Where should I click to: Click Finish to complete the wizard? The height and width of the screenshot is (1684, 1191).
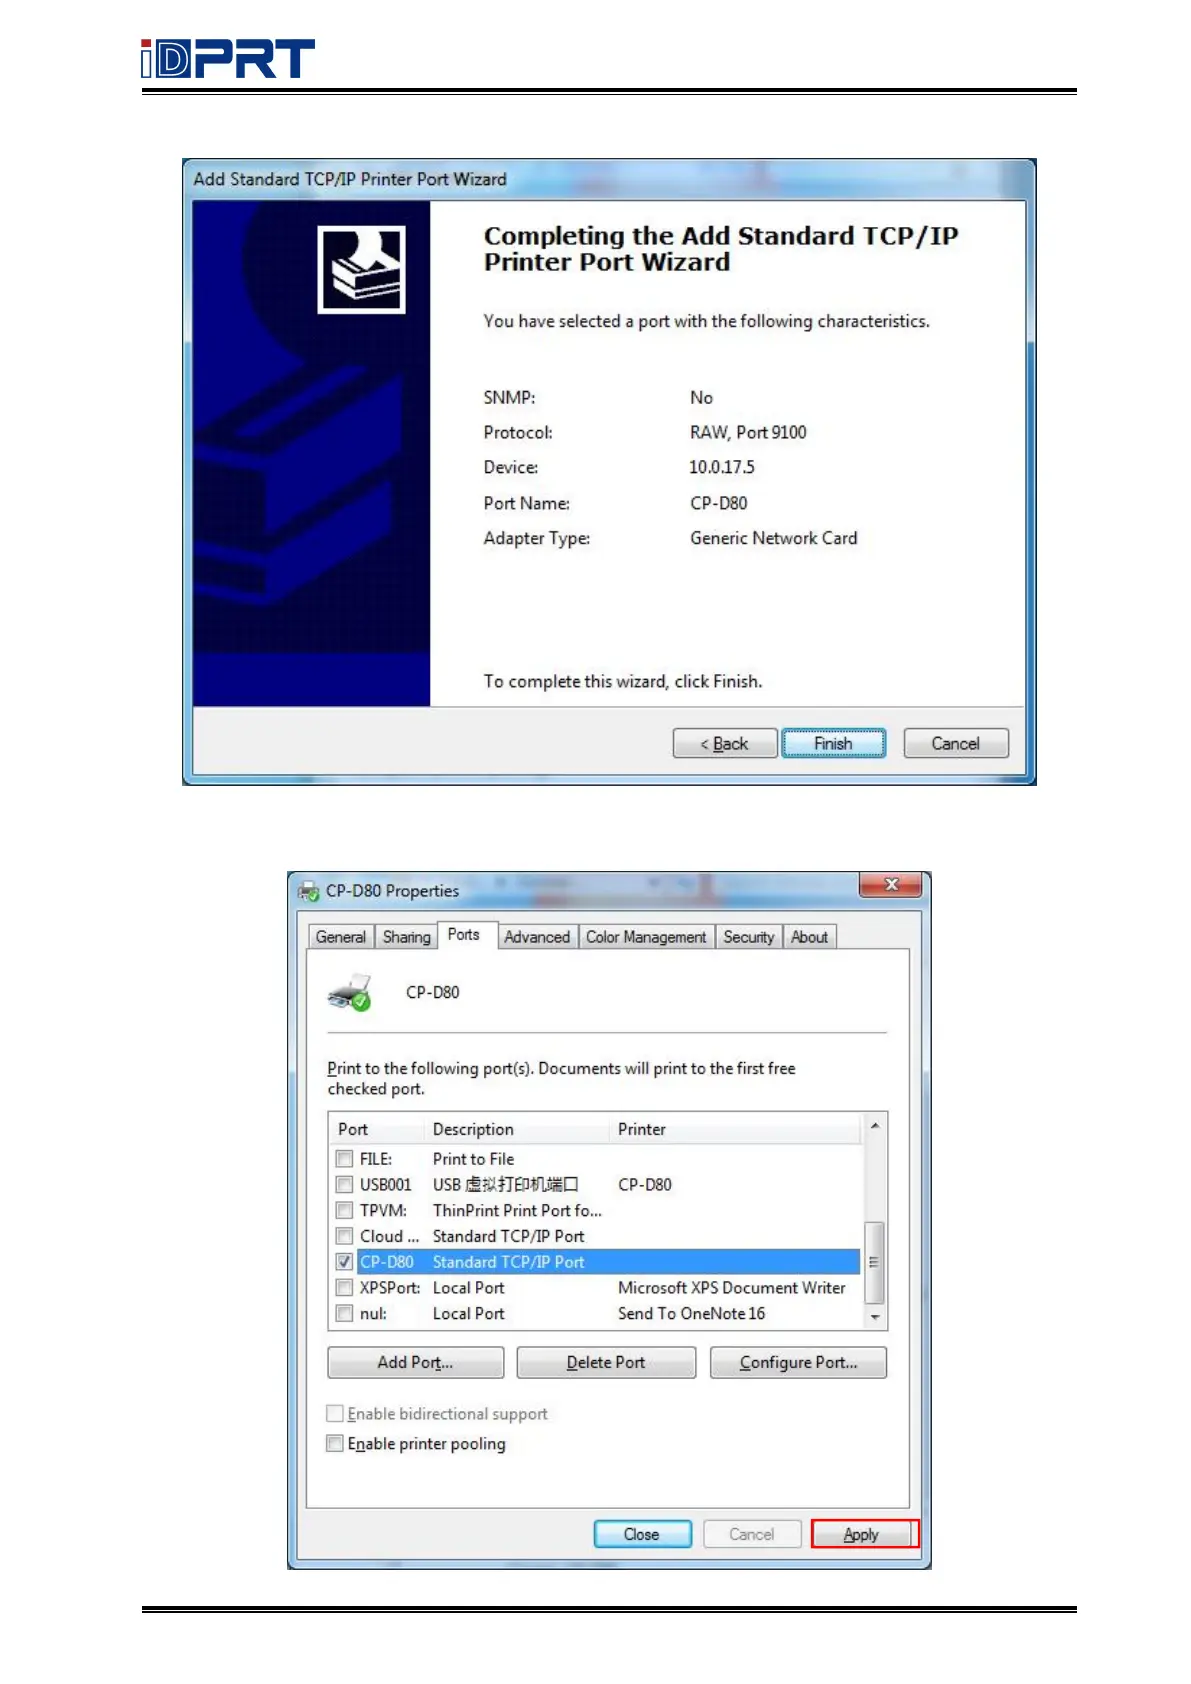point(833,744)
